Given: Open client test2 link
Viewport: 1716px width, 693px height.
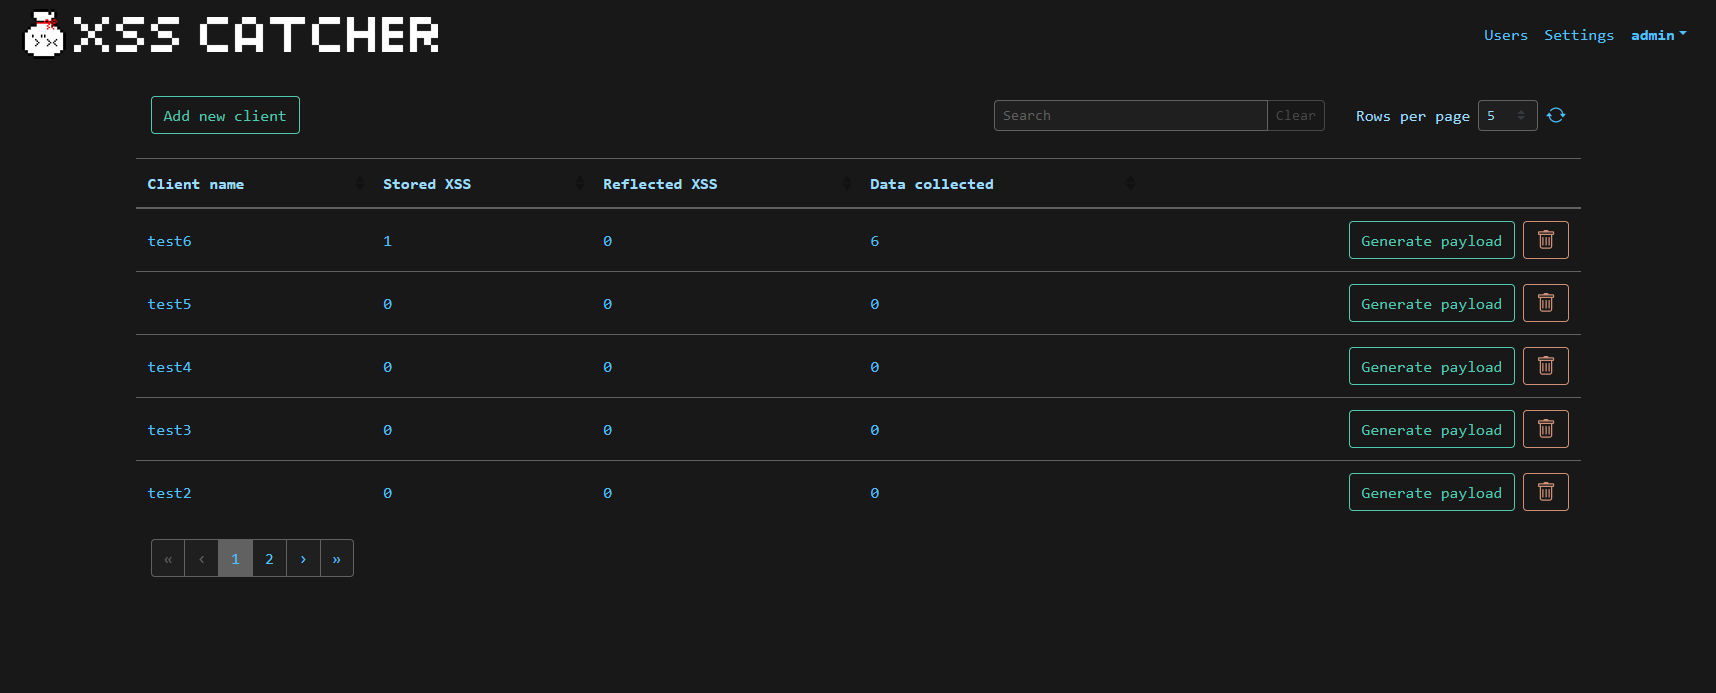Looking at the screenshot, I should pos(169,493).
